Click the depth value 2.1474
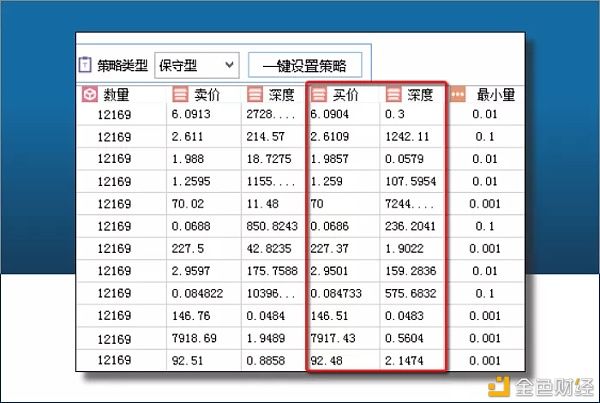This screenshot has height=403, width=600. (404, 361)
